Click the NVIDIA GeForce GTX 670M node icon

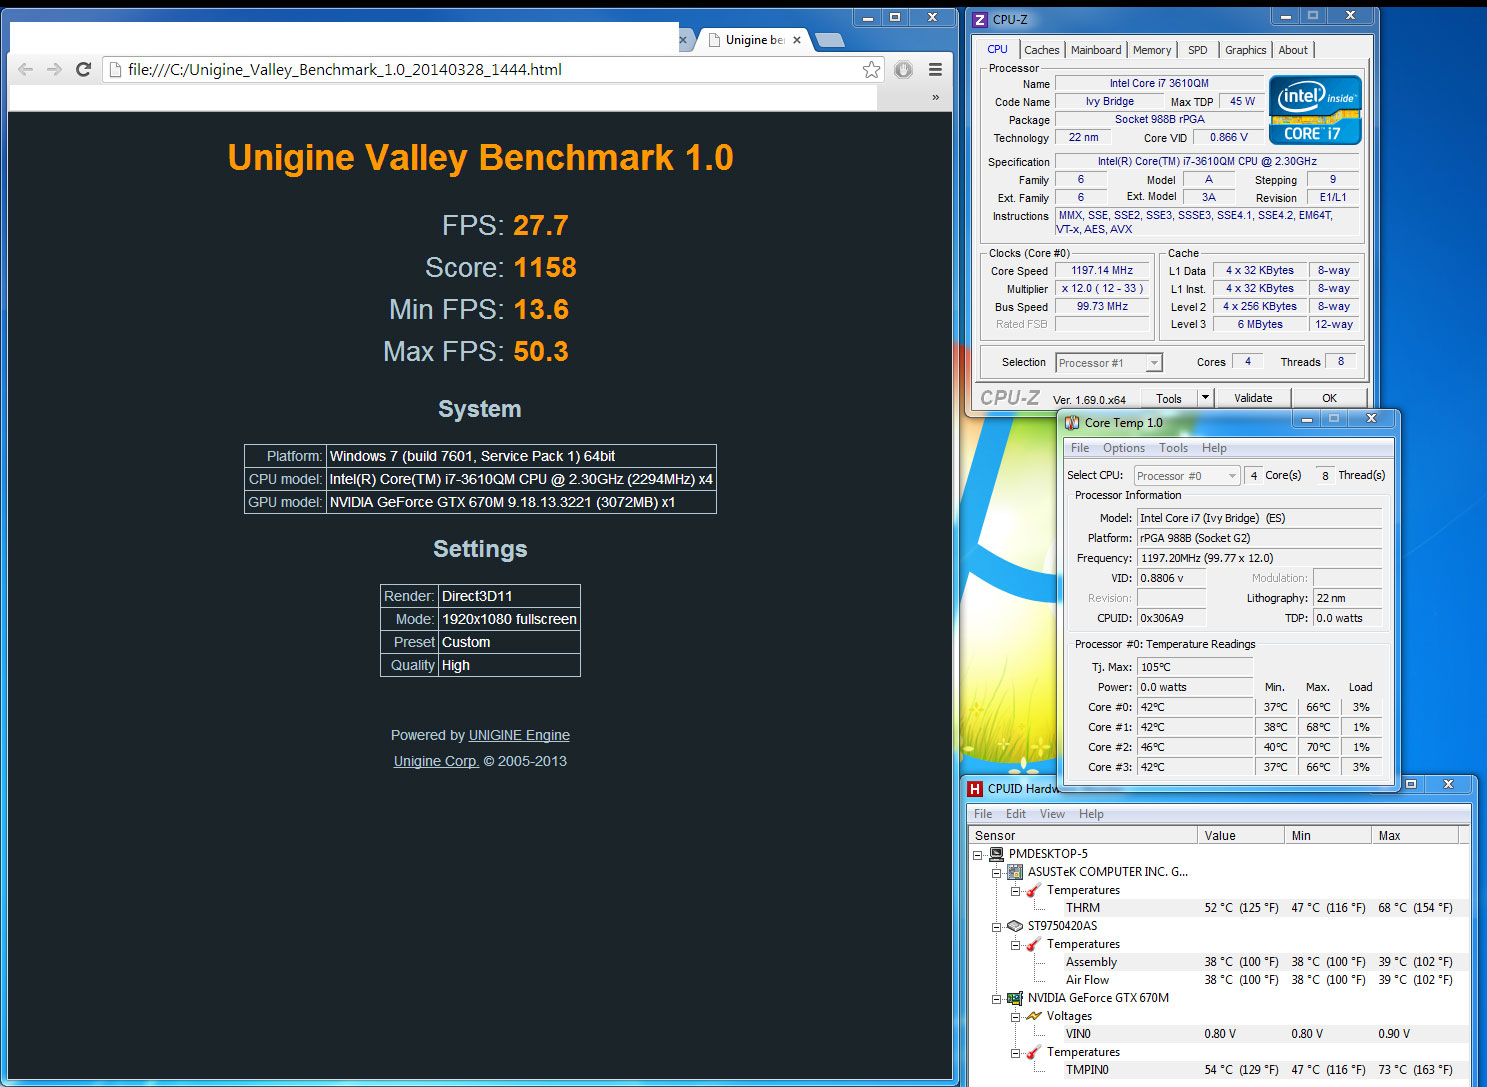[x=1015, y=998]
